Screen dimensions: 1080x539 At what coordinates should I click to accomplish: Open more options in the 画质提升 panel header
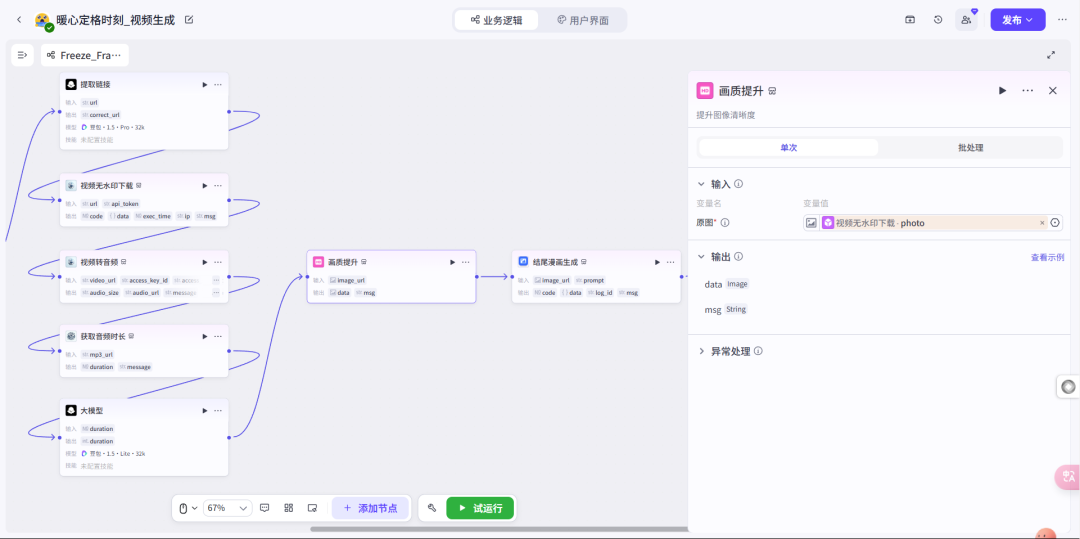point(1028,91)
